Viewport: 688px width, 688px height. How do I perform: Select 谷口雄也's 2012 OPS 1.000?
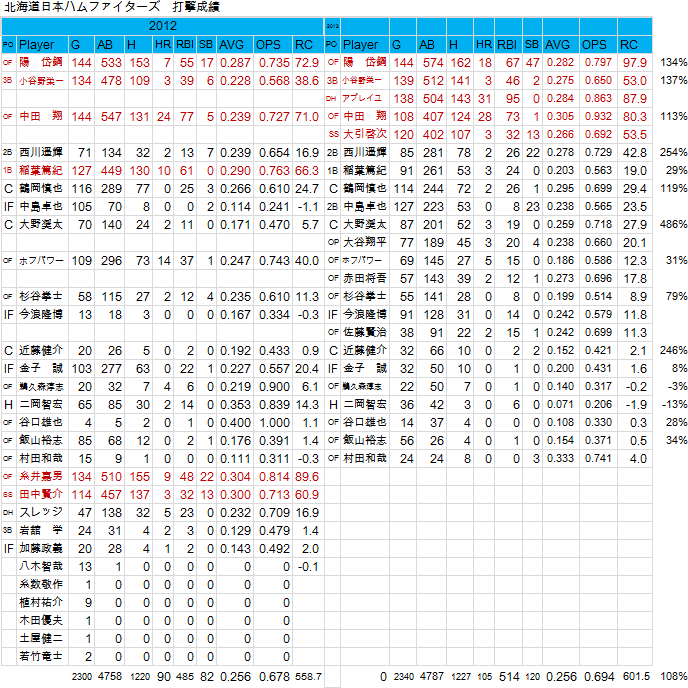274,423
